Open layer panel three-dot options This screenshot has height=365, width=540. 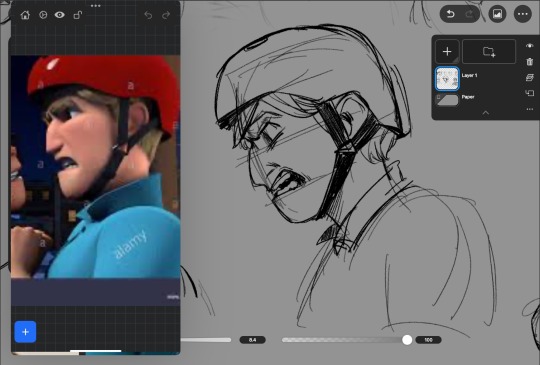click(x=530, y=109)
